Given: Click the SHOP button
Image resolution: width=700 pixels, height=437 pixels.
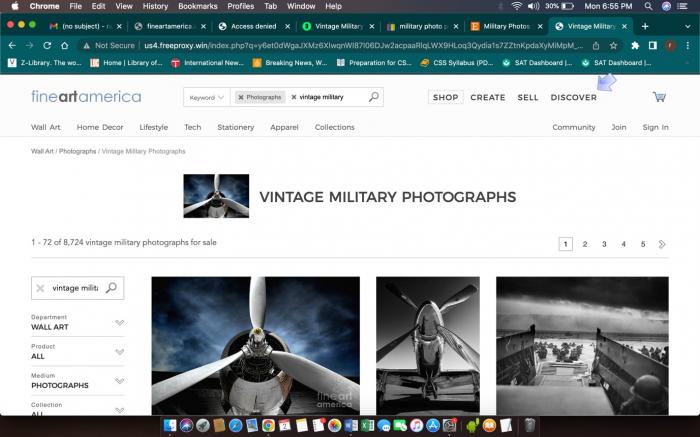Looking at the screenshot, I should point(446,97).
